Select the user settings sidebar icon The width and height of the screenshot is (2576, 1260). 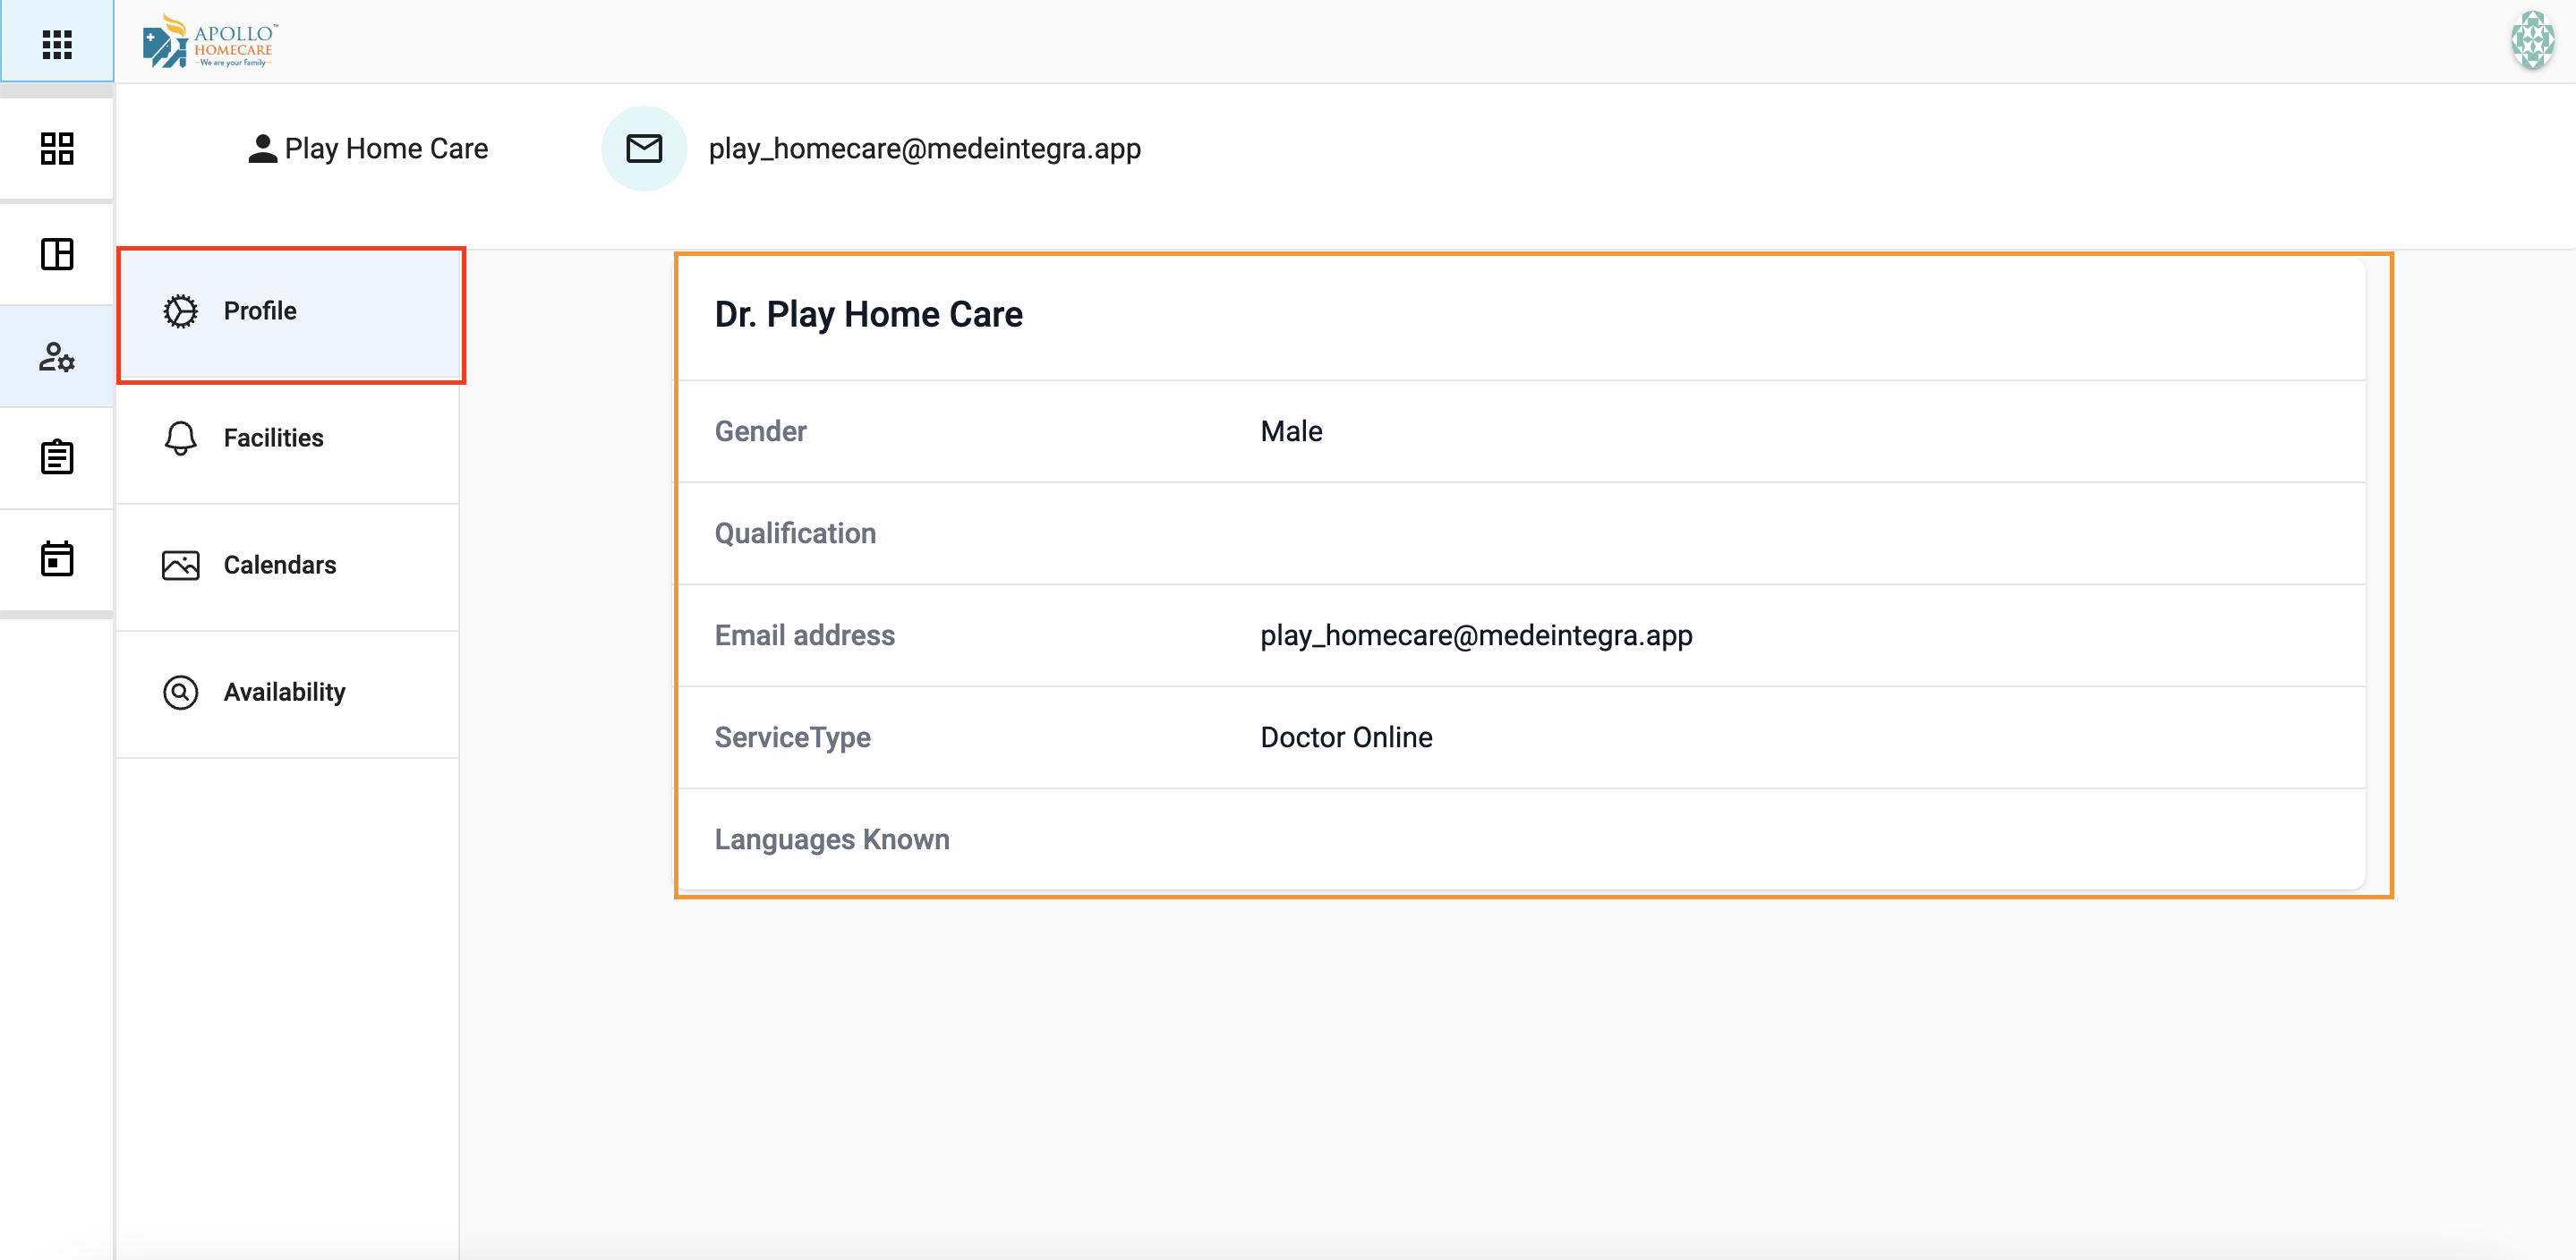tap(57, 357)
